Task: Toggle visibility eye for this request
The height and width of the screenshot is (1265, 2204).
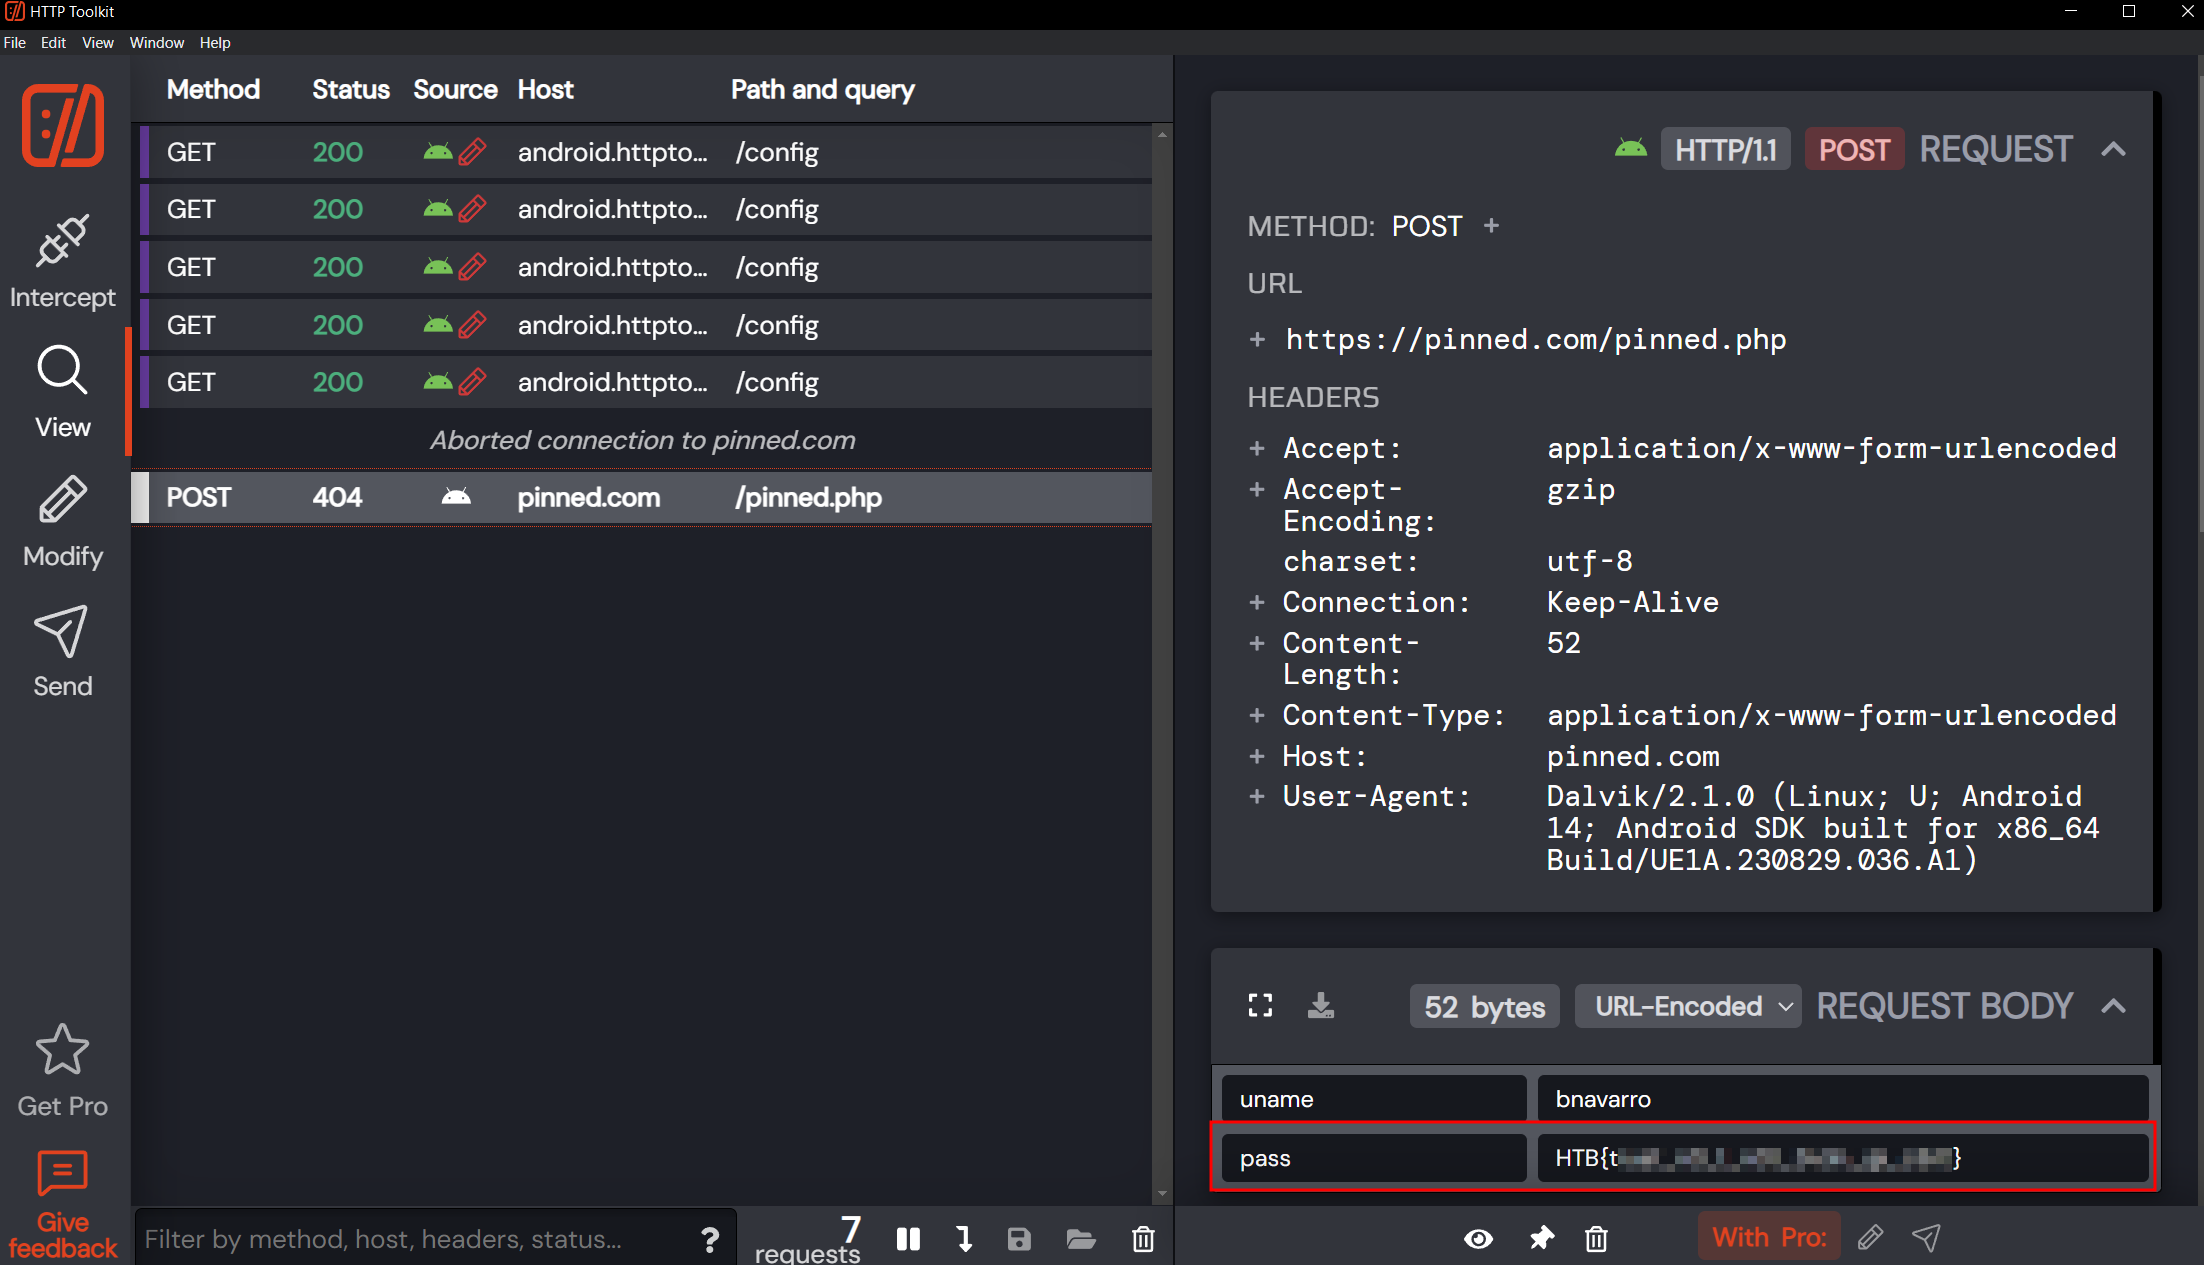Action: [1479, 1239]
